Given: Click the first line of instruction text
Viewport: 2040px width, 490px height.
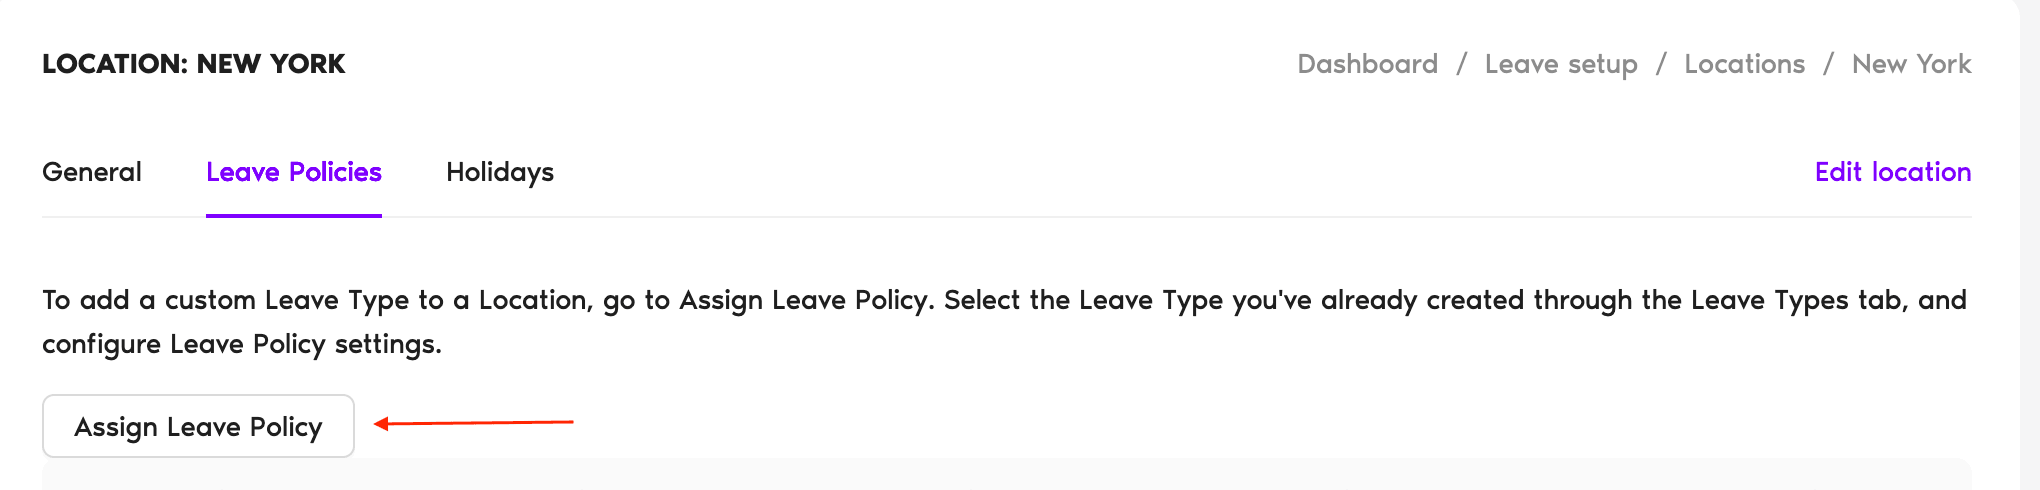Looking at the screenshot, I should pos(1004,300).
